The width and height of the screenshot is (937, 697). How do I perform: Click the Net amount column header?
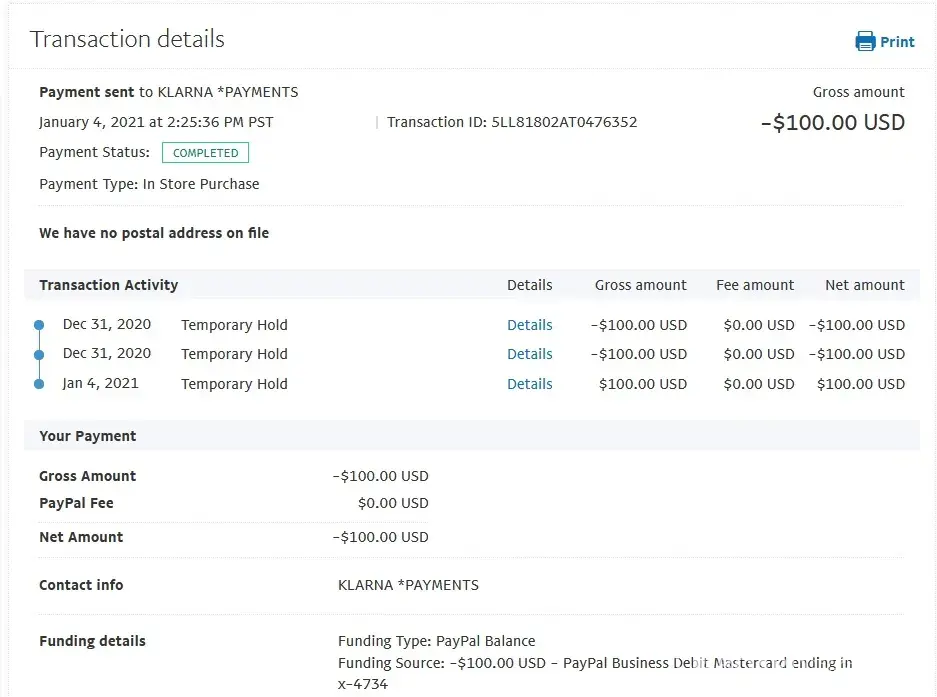(x=864, y=285)
